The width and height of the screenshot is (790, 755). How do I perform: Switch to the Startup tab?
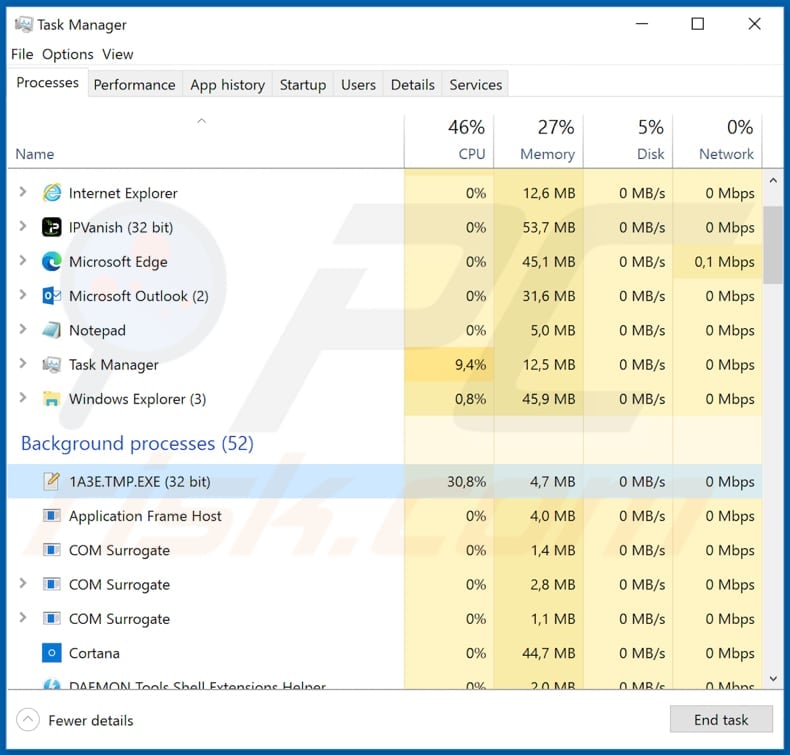(303, 85)
